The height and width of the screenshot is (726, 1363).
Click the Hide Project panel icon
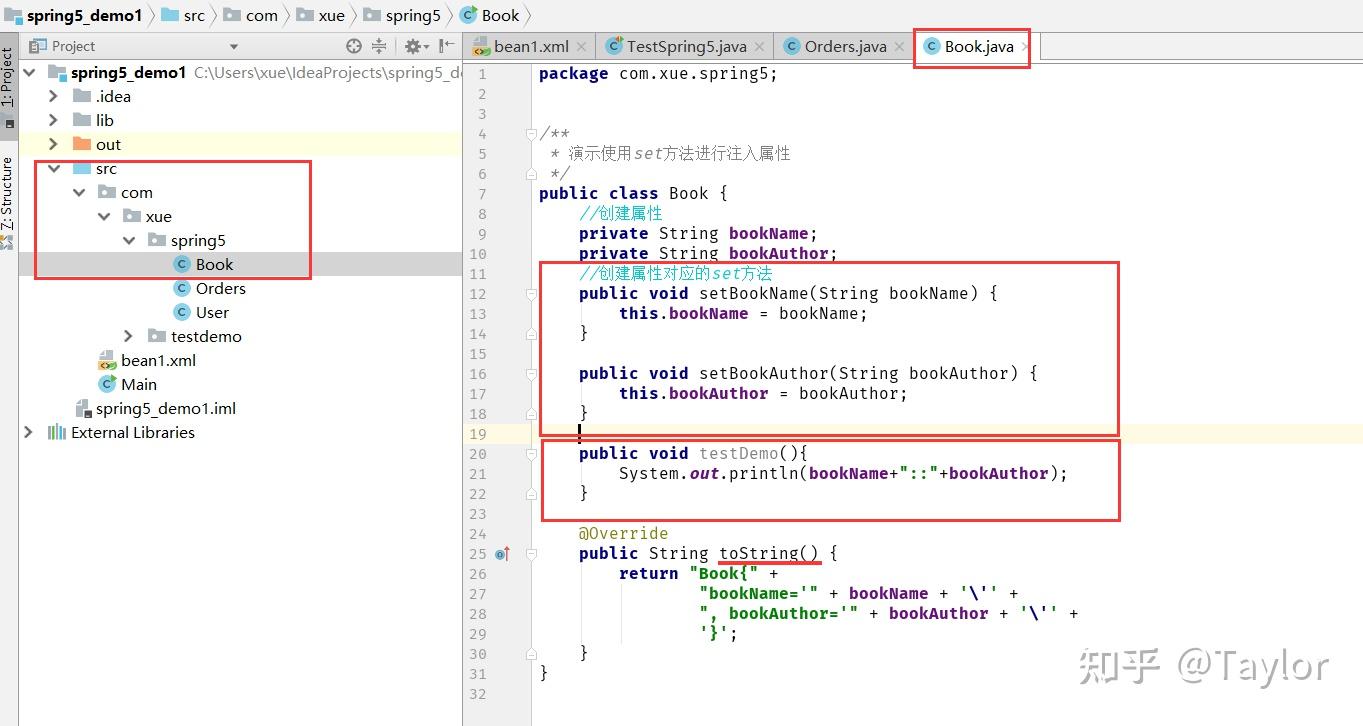[446, 46]
